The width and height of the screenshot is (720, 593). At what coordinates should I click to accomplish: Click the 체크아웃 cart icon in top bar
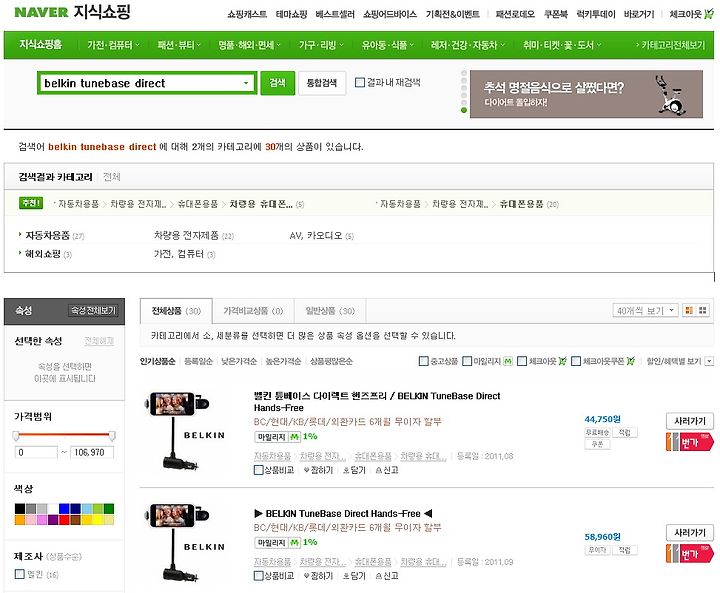click(x=709, y=14)
